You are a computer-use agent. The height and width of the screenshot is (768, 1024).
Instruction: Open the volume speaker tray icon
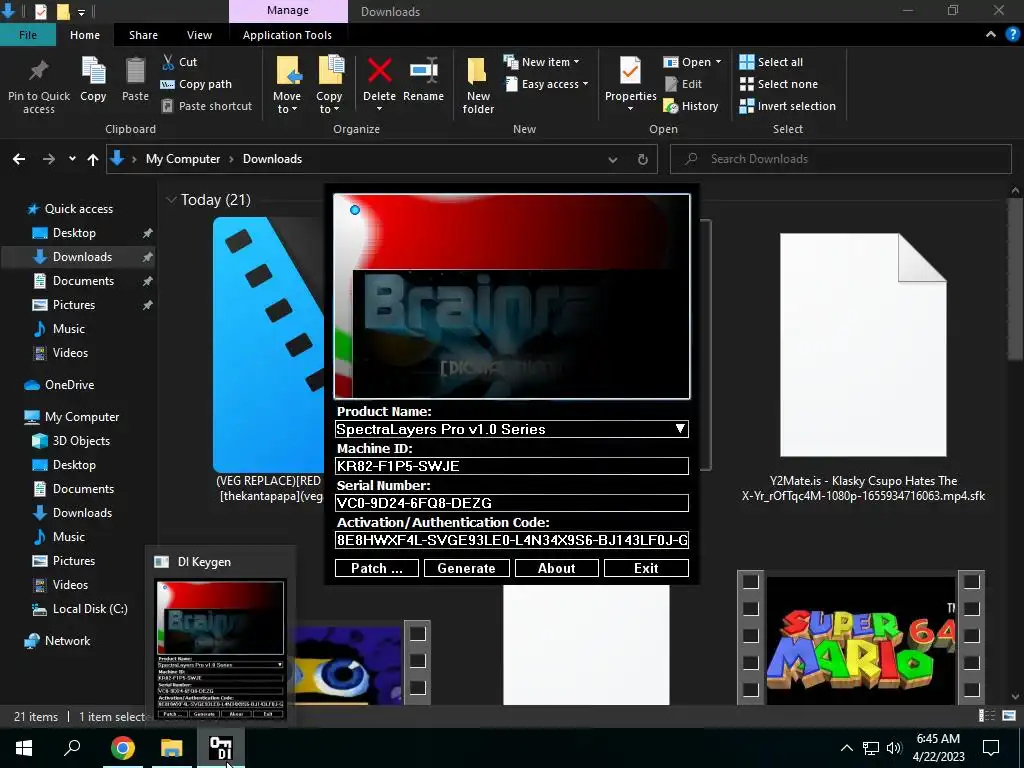point(894,748)
